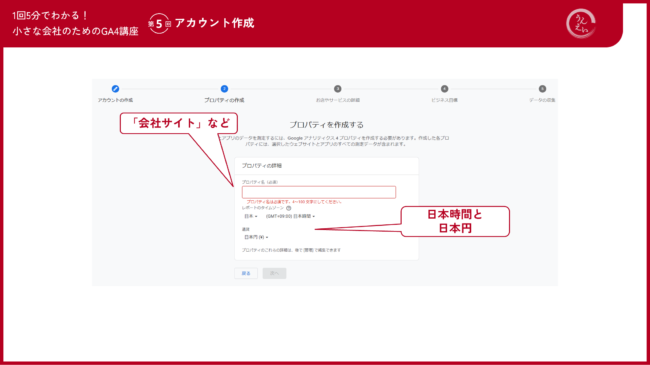Image resolution: width=650 pixels, height=365 pixels.
Task: Click the 第5回 badge in the header
Action: point(160,24)
